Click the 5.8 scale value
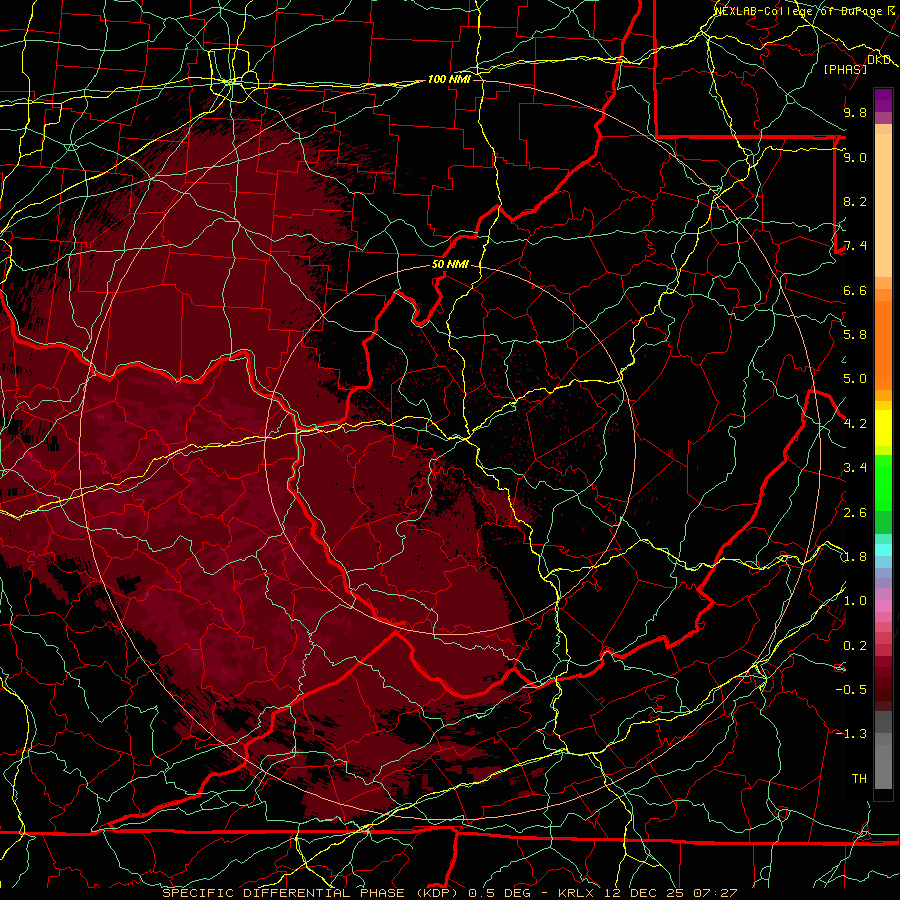This screenshot has width=900, height=900. click(x=855, y=335)
